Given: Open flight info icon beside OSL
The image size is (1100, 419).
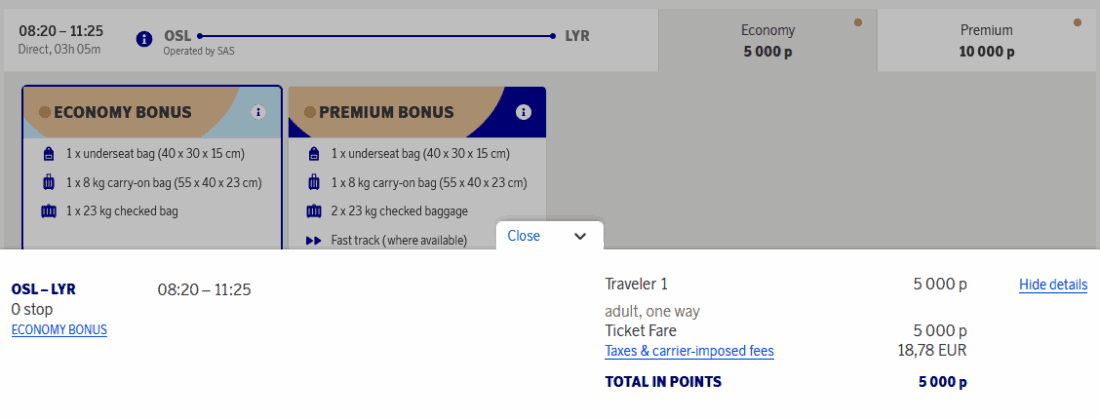Looking at the screenshot, I should pyautogui.click(x=144, y=38).
